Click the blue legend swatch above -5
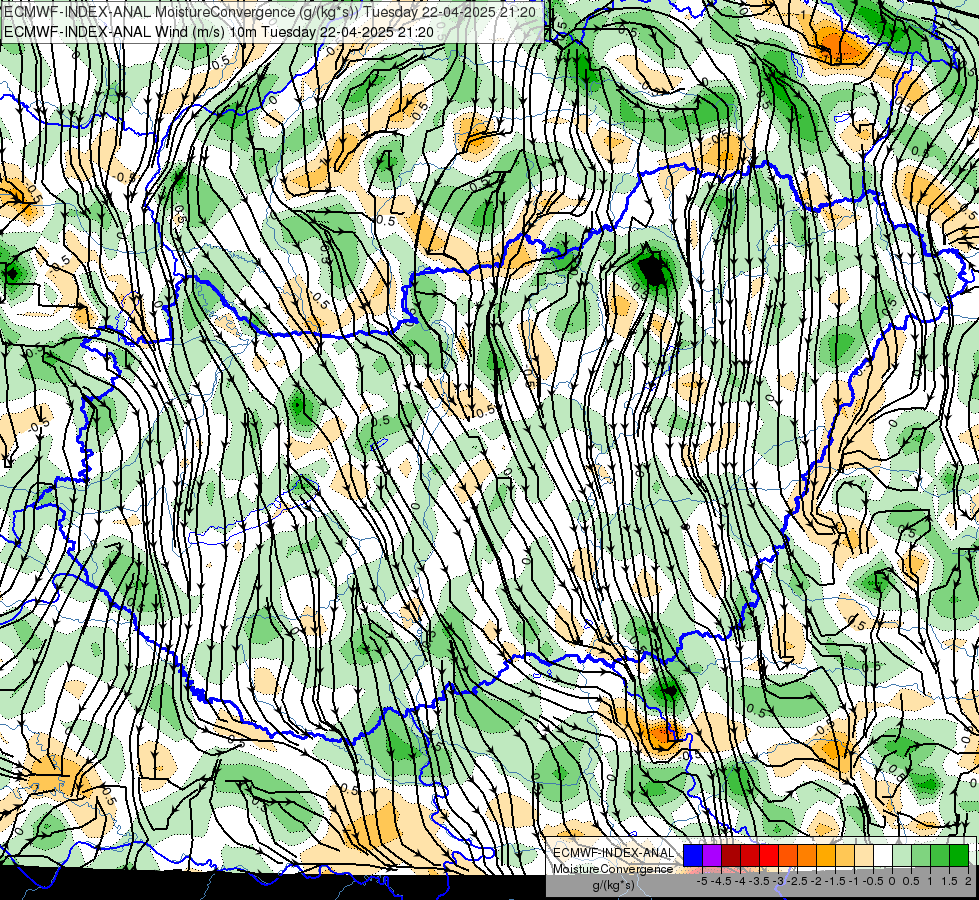 pyautogui.click(x=693, y=856)
